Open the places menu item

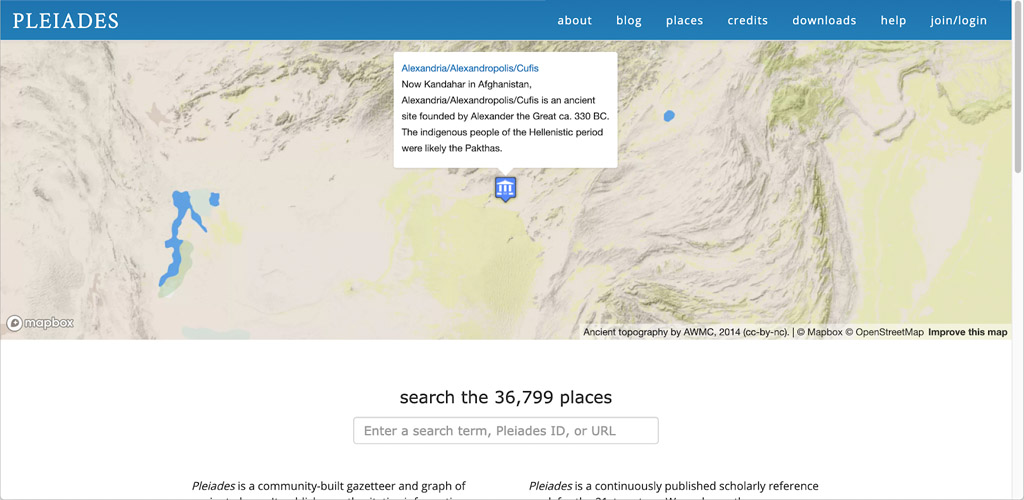(x=684, y=20)
